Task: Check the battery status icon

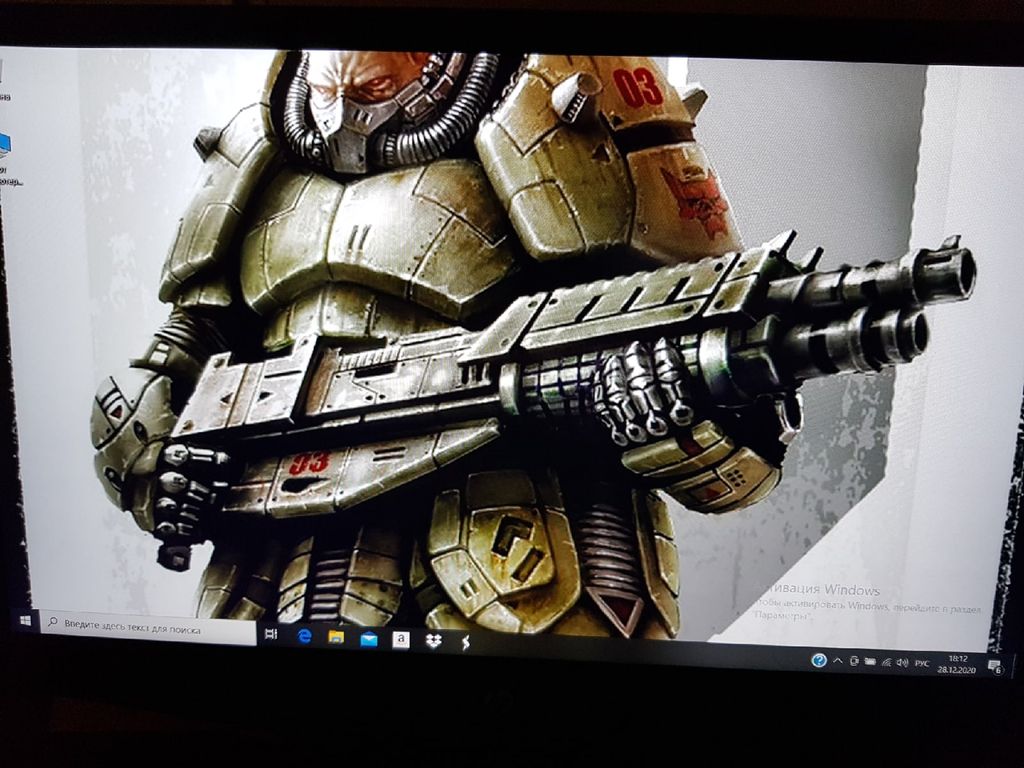Action: (x=870, y=662)
